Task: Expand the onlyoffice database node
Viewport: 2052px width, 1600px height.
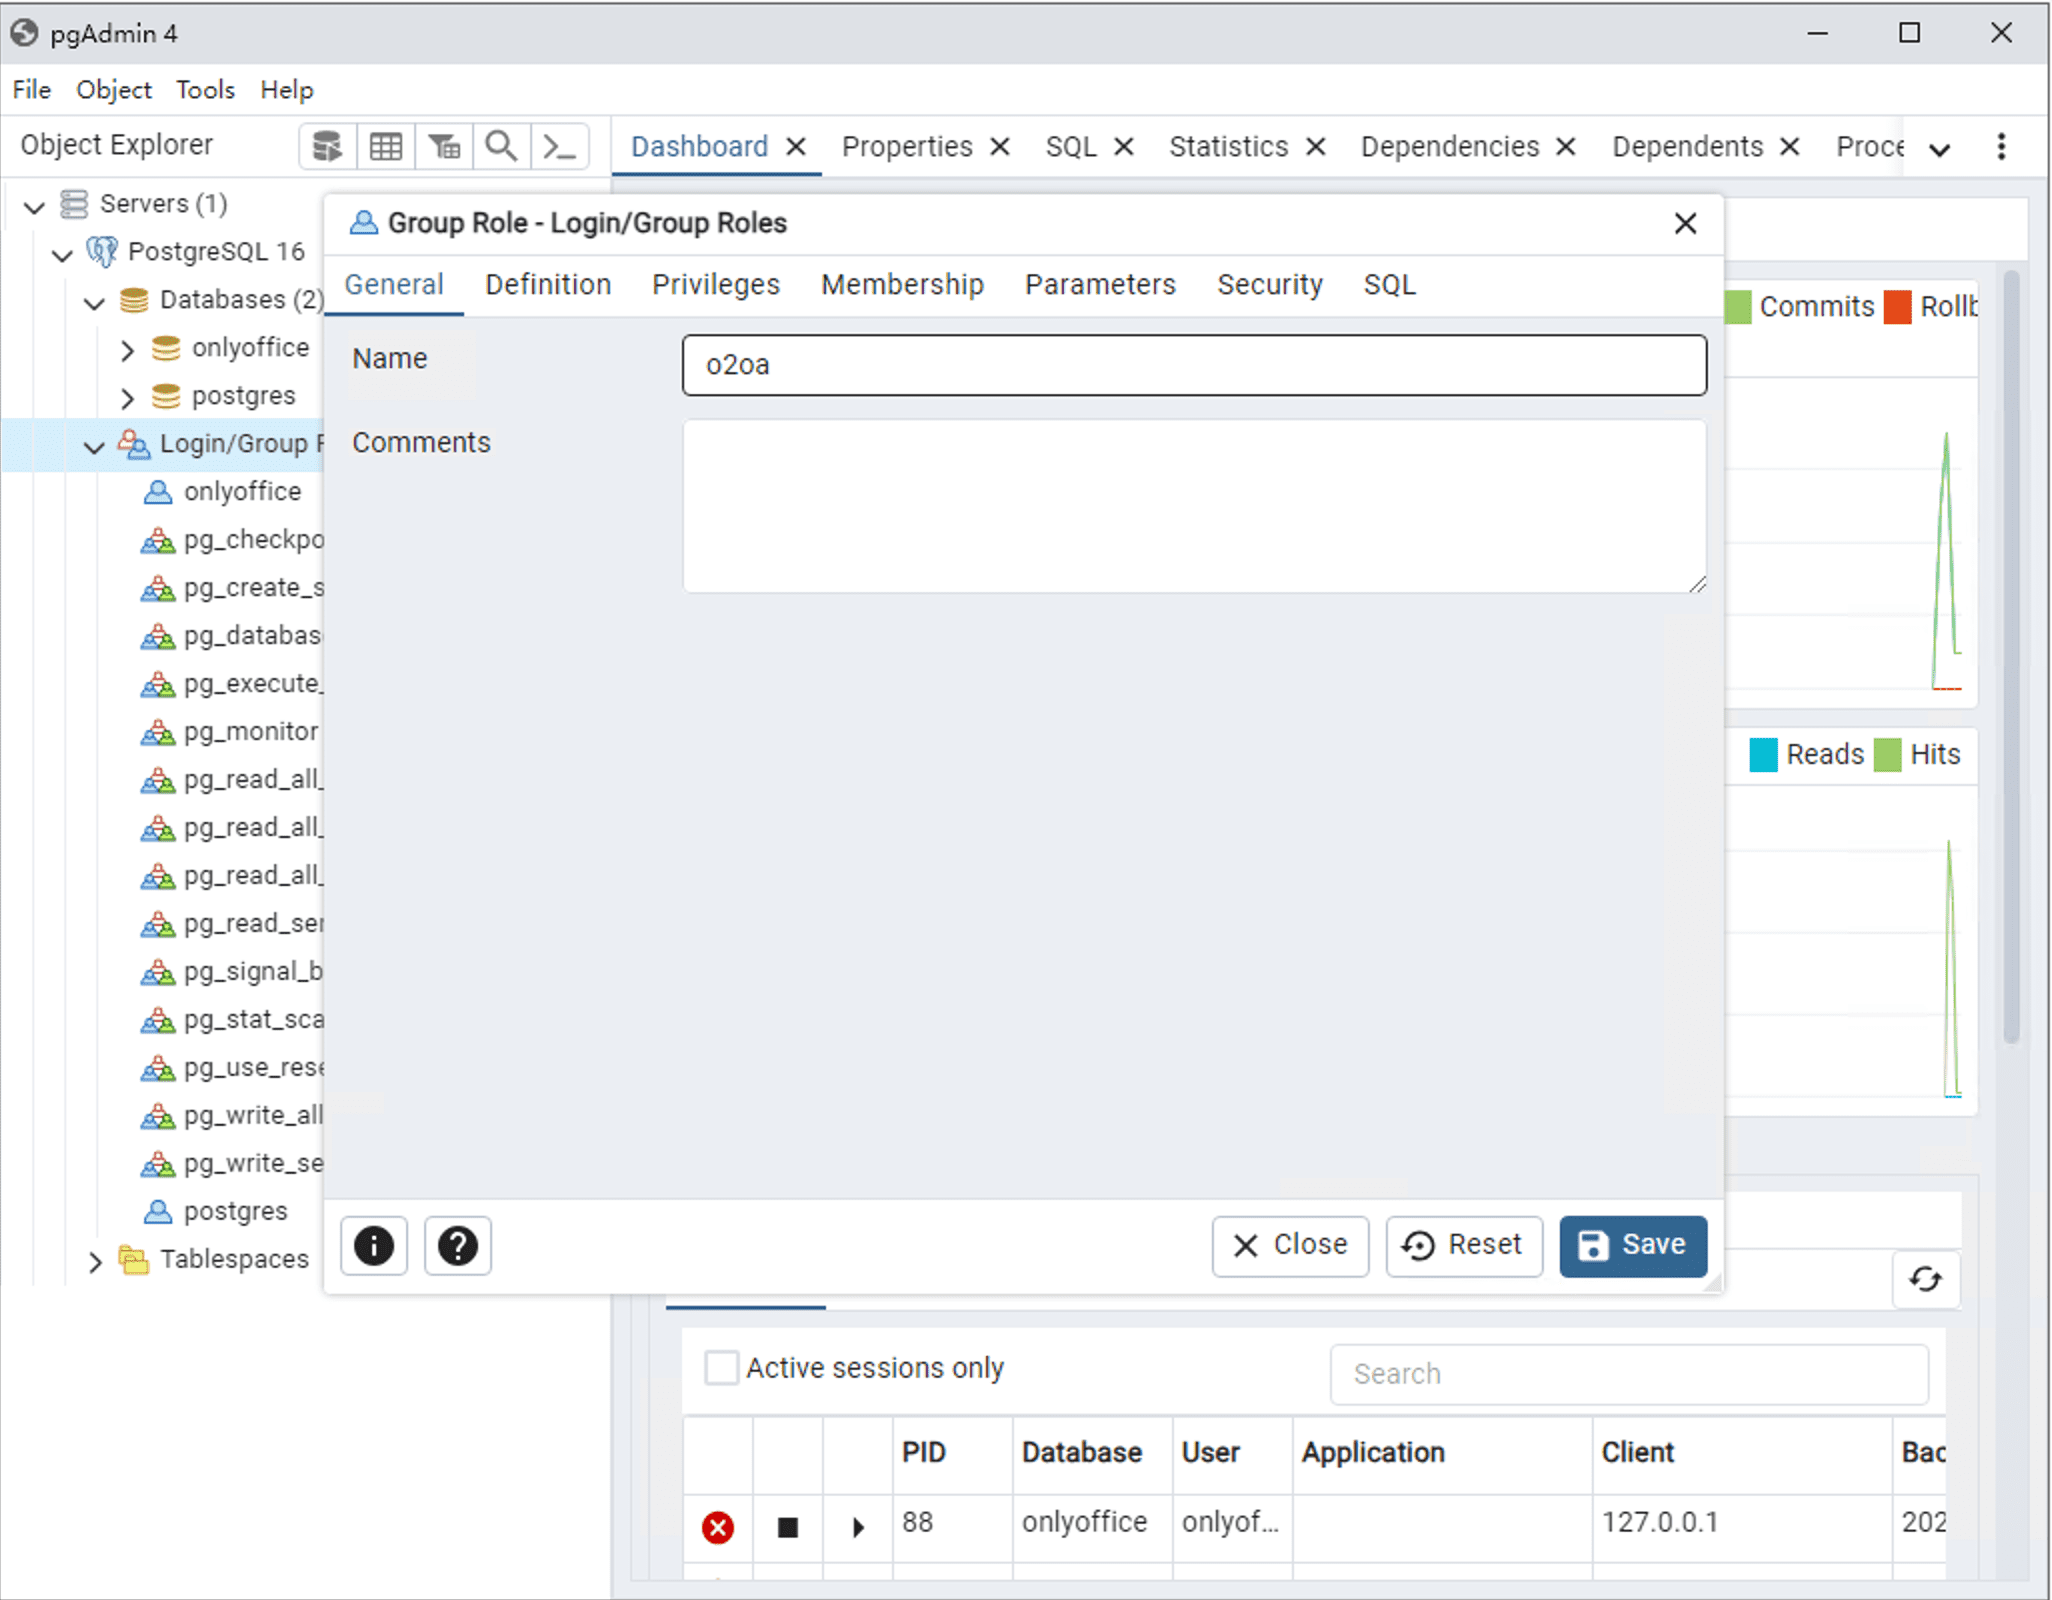Action: (127, 350)
